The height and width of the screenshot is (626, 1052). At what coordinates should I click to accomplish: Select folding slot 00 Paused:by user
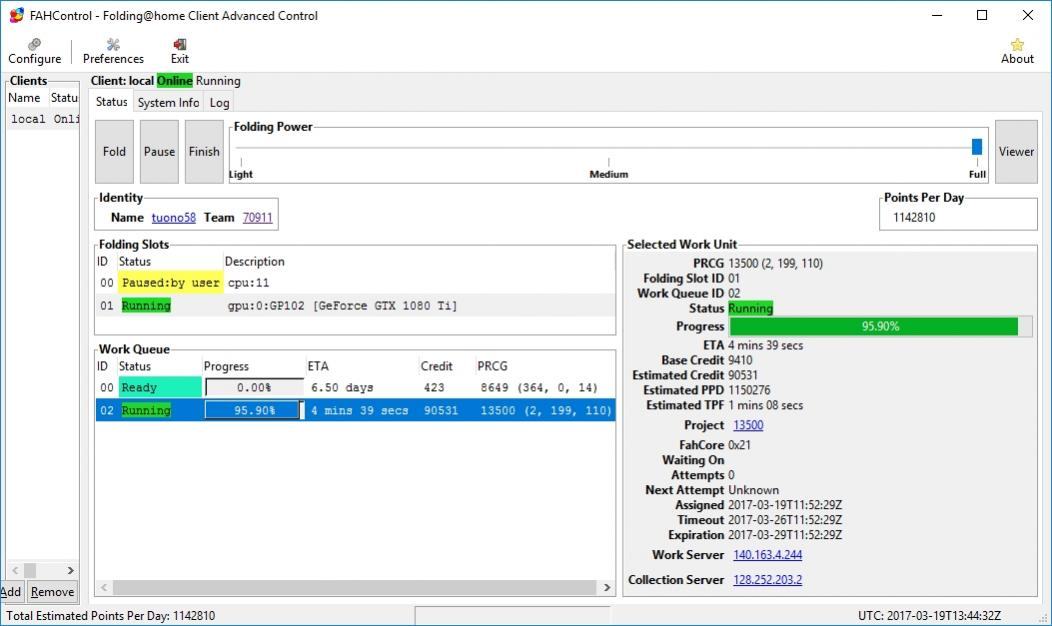pos(356,282)
